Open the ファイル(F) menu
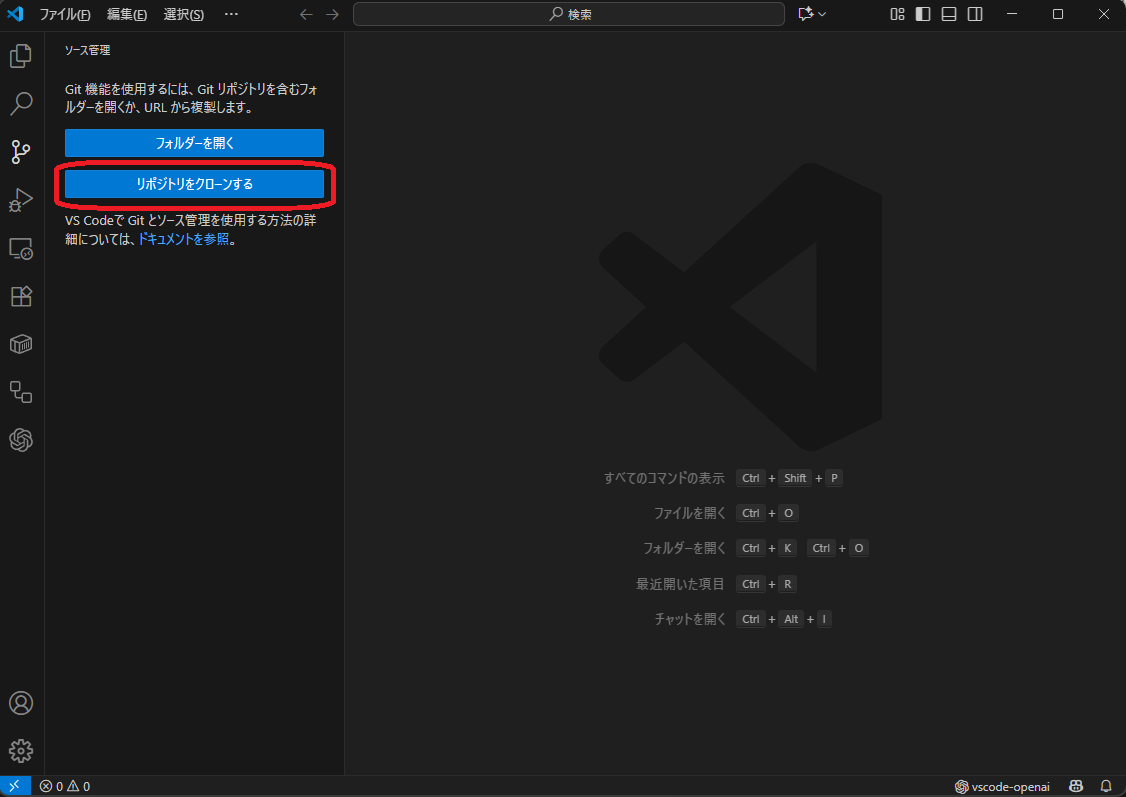The image size is (1126, 797). tap(64, 14)
